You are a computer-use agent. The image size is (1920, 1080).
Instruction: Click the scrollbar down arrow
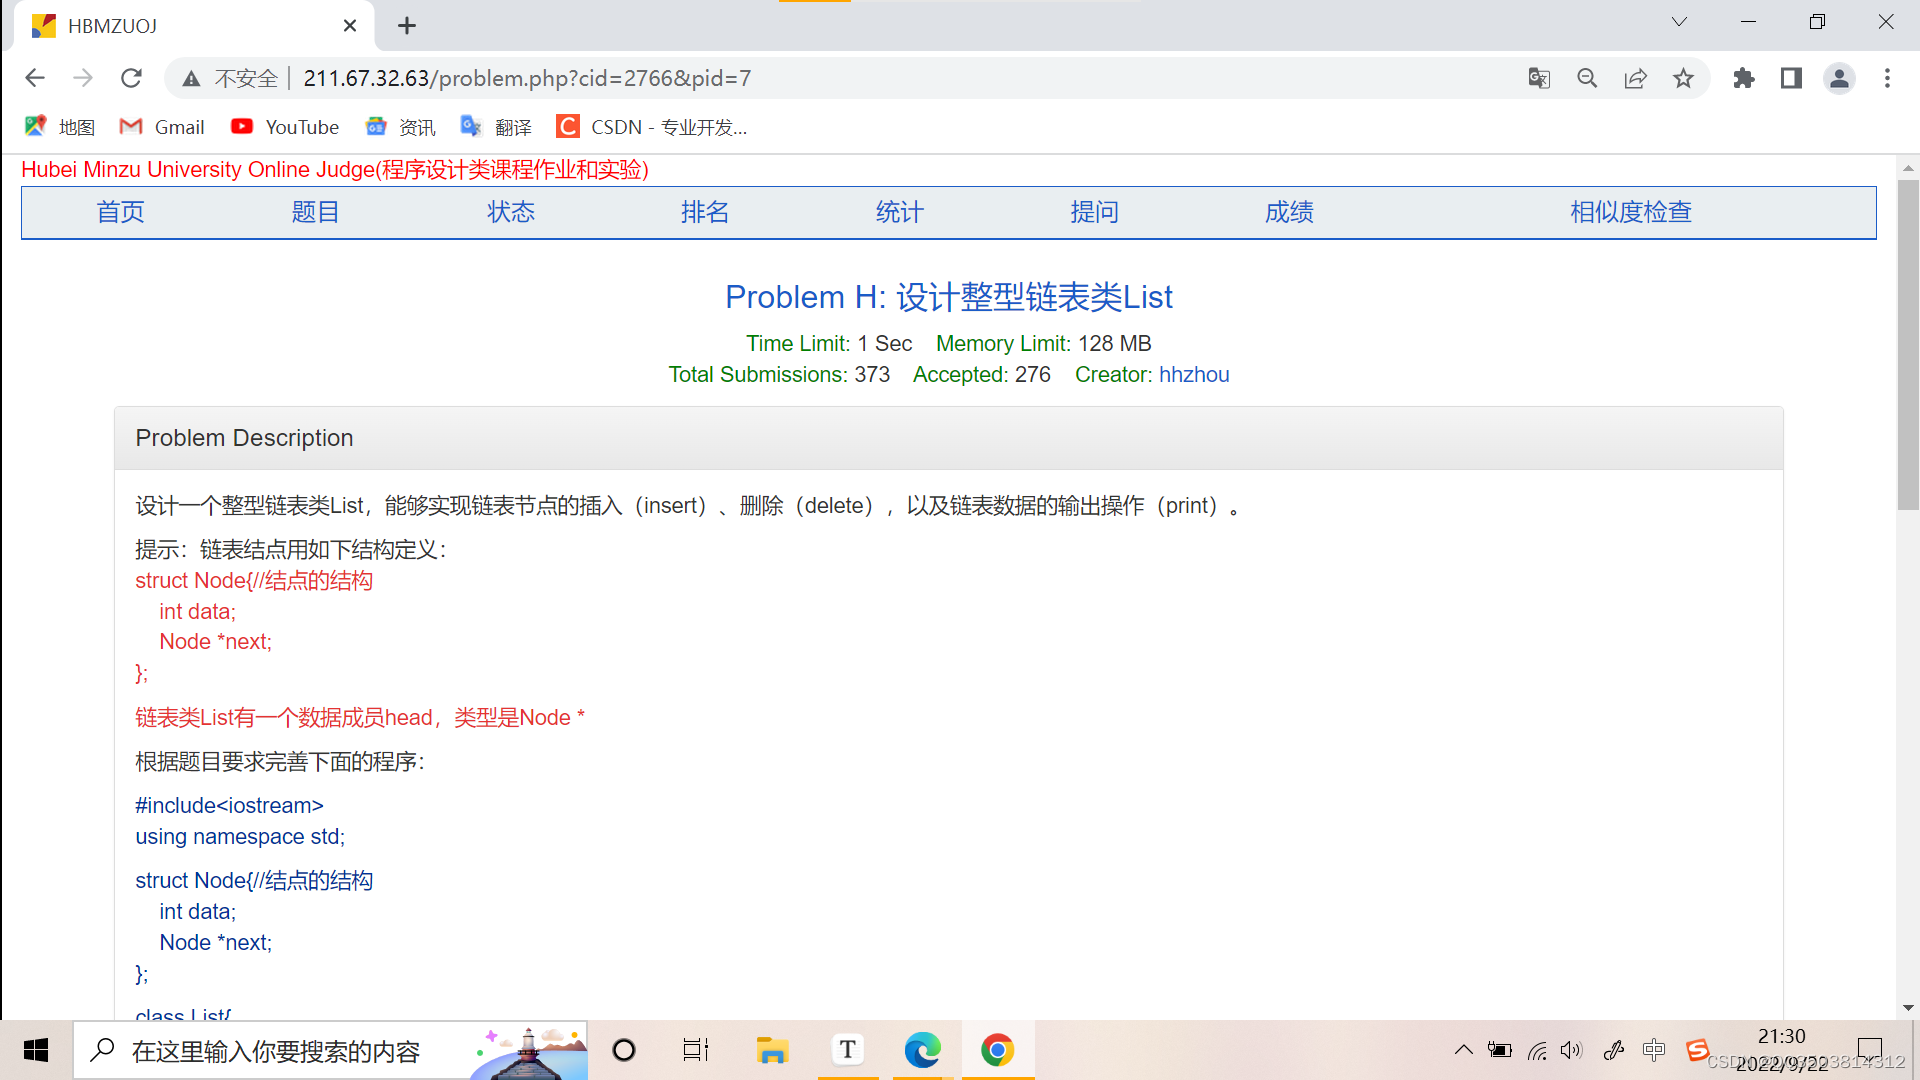pos(1908,1008)
